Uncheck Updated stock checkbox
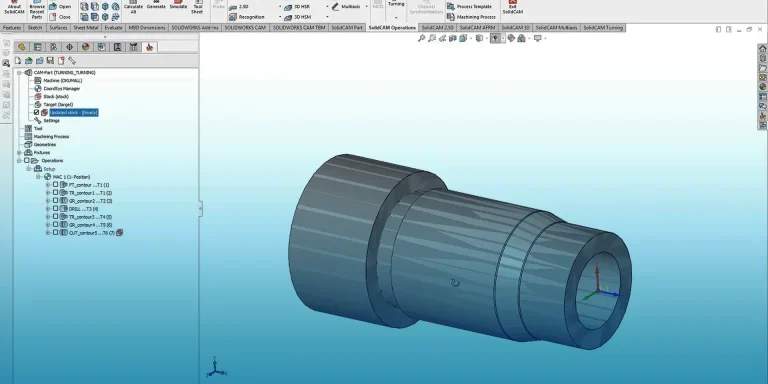This screenshot has width=768, height=384. tap(36, 113)
